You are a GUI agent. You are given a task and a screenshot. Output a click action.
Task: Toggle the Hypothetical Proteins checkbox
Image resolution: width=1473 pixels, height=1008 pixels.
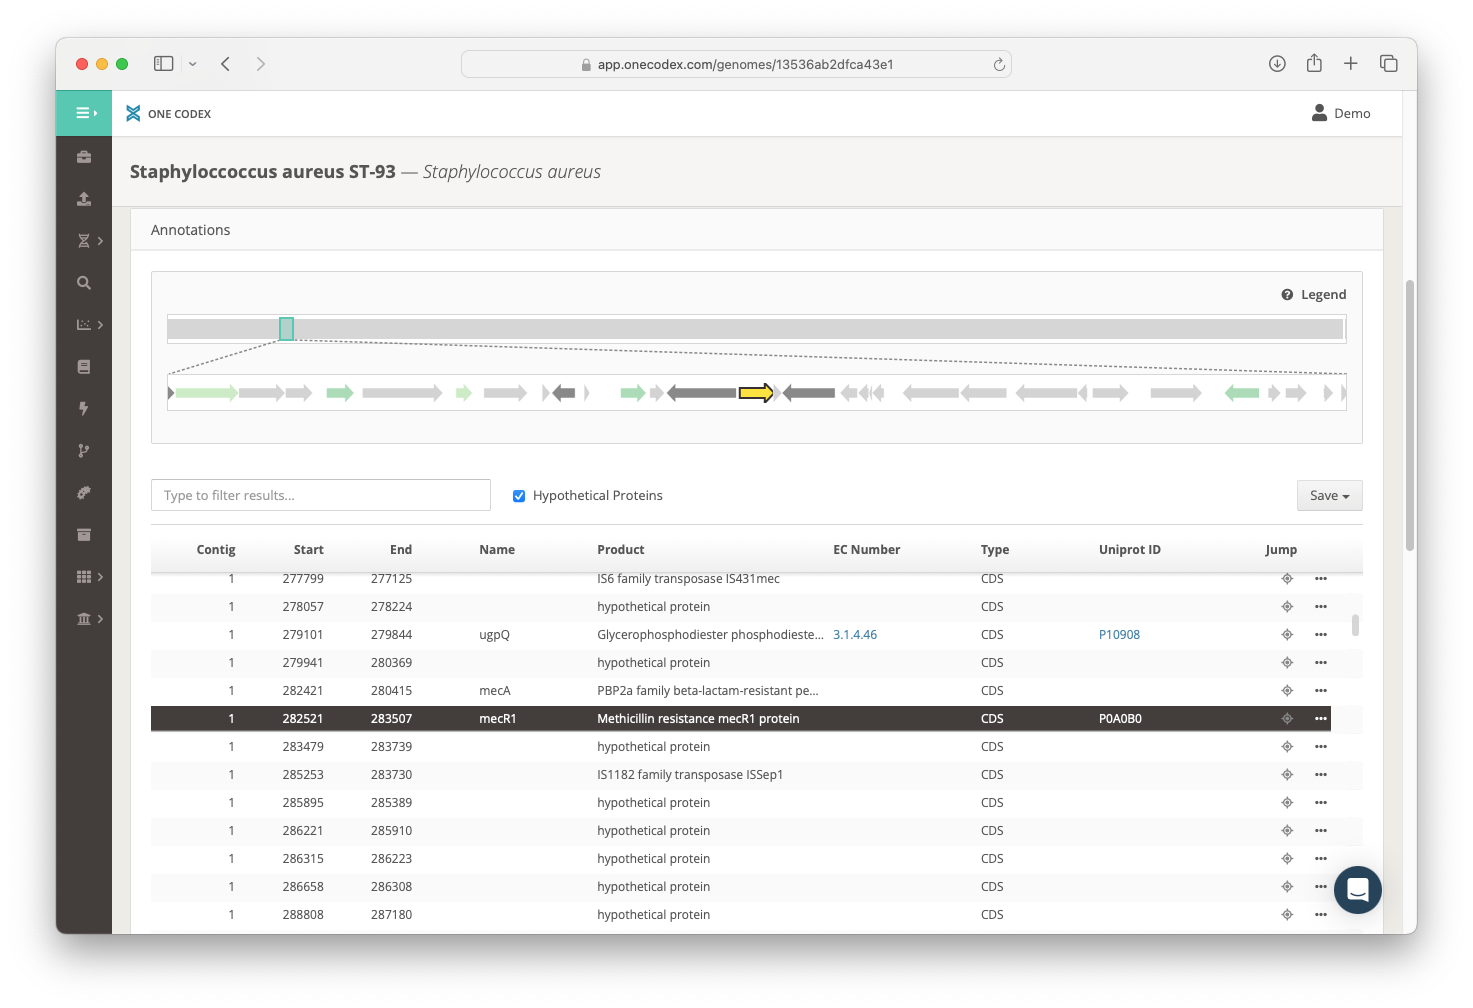click(519, 496)
